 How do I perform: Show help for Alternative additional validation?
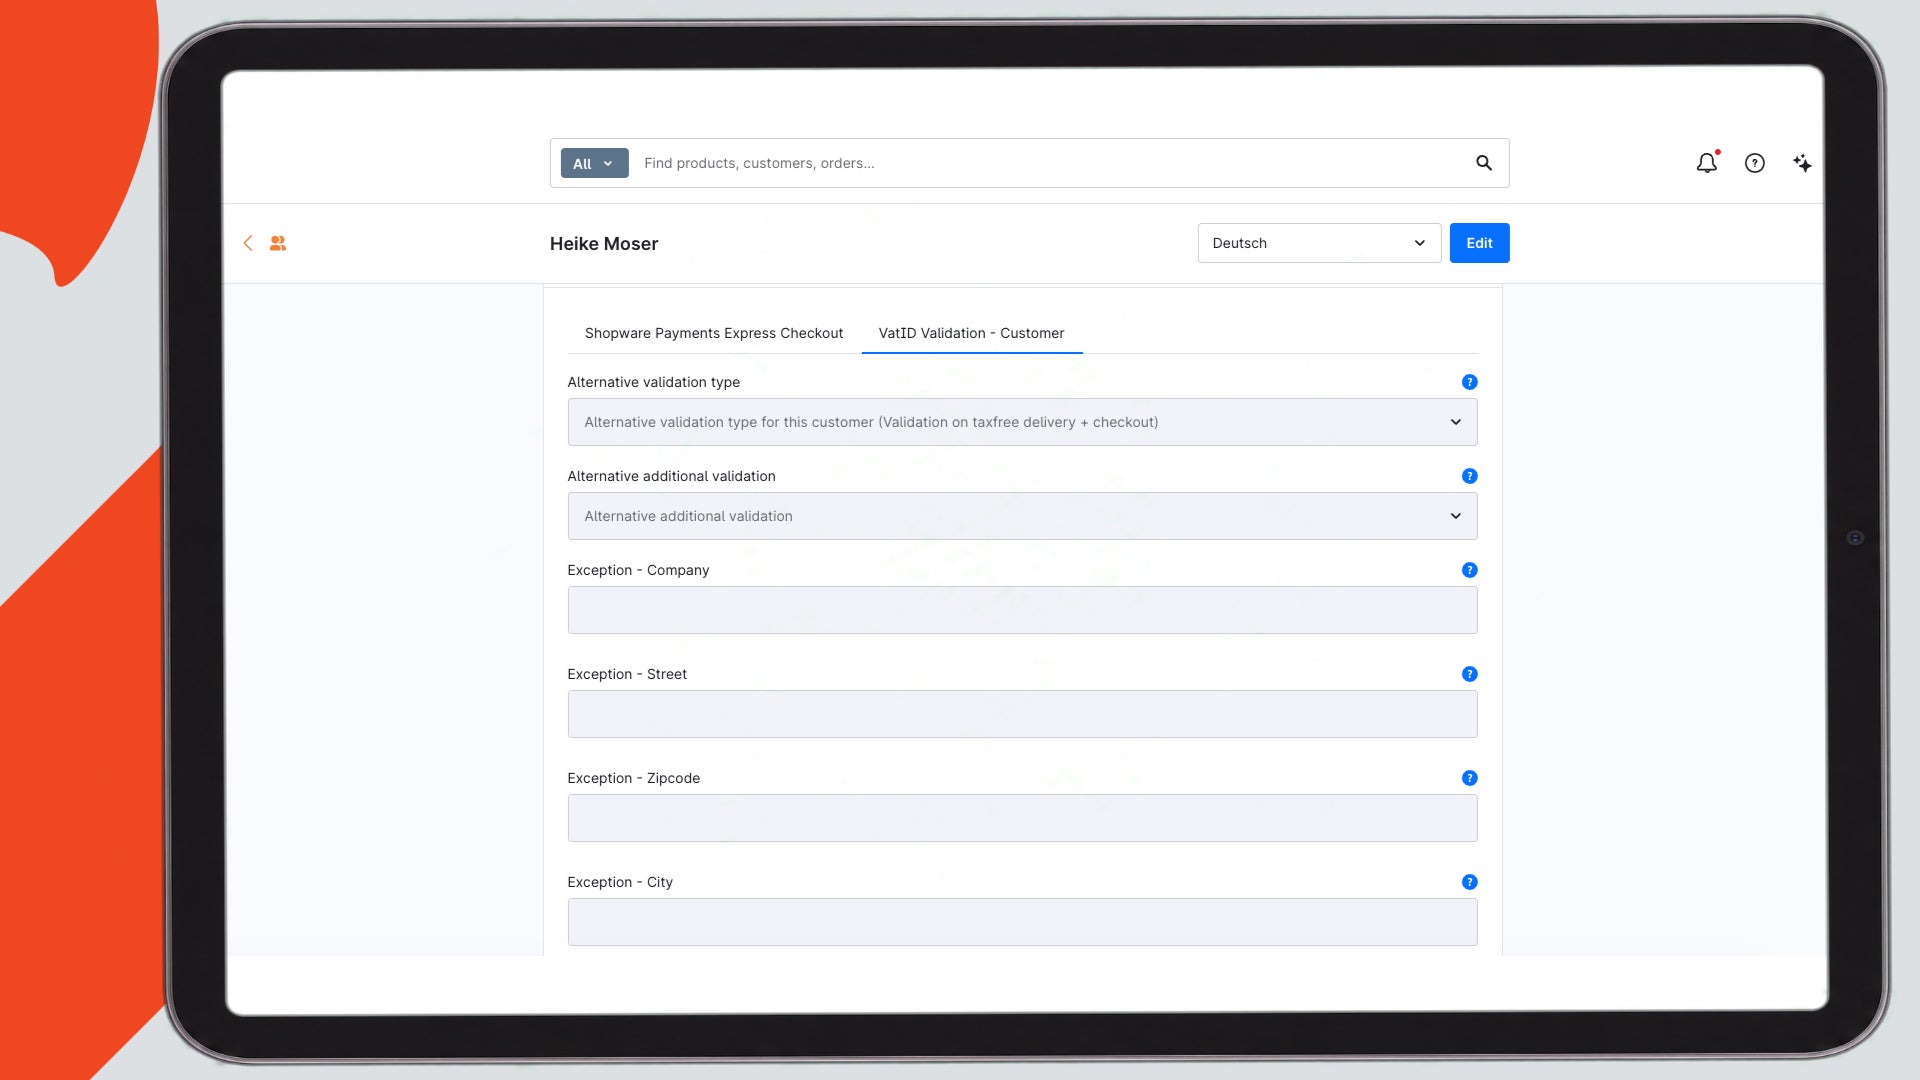(x=1469, y=476)
